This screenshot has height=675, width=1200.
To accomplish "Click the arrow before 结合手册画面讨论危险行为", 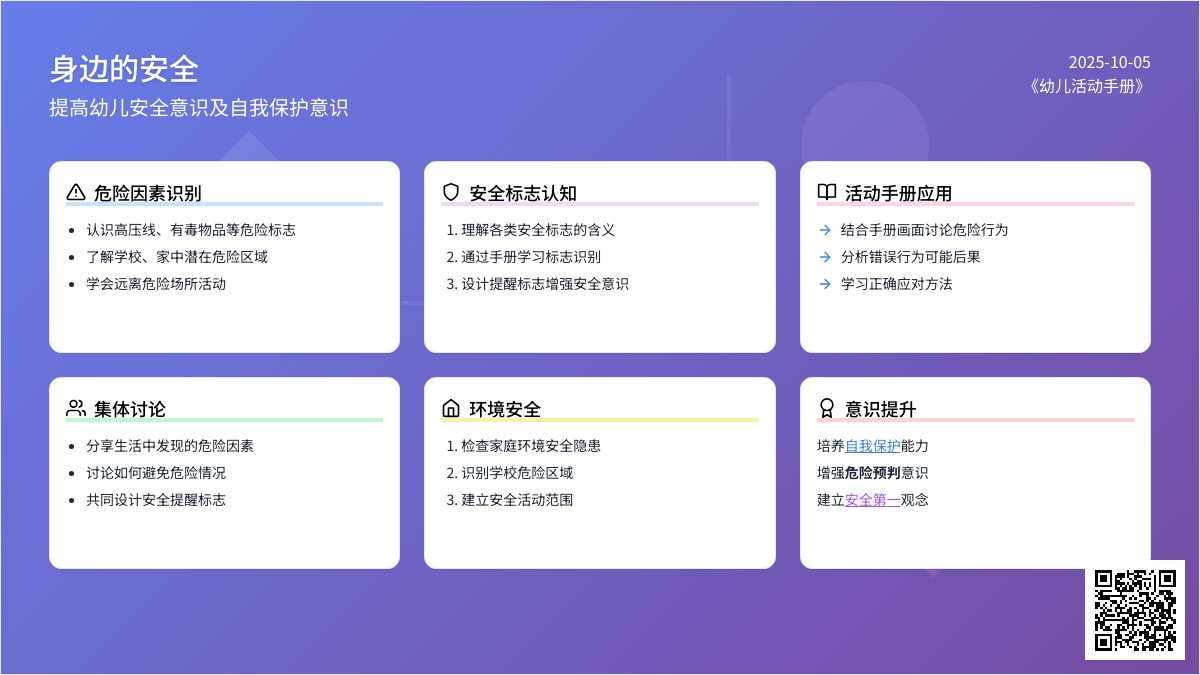I will pos(825,230).
